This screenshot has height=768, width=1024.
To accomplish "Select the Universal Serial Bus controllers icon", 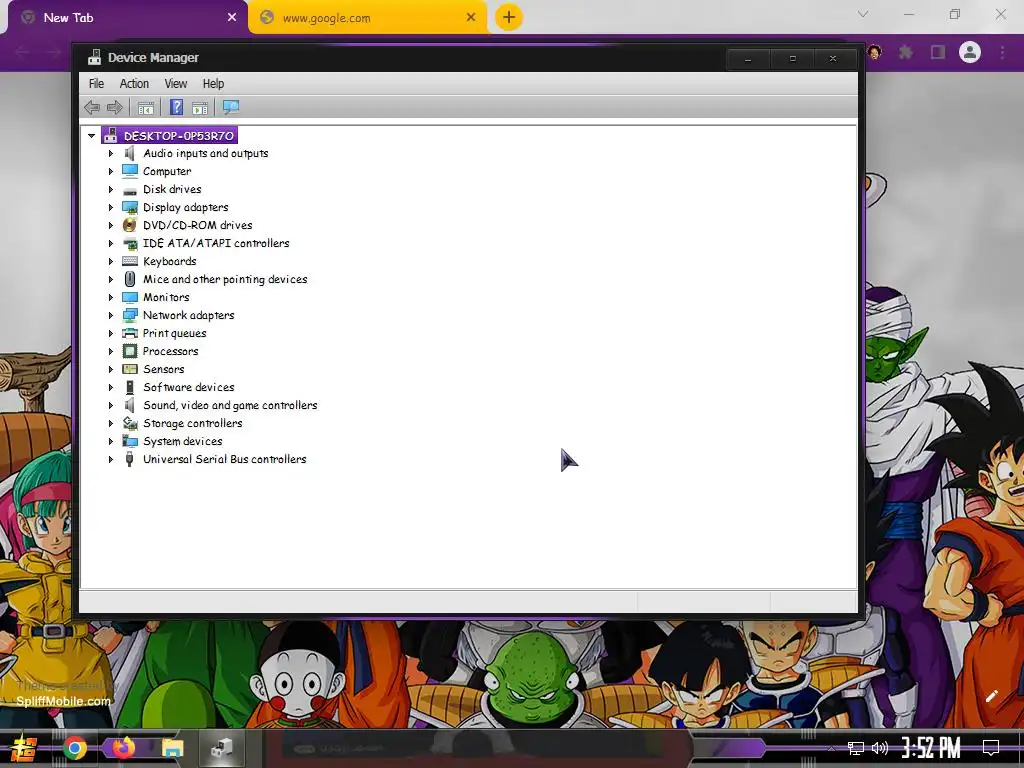I will coord(129,459).
